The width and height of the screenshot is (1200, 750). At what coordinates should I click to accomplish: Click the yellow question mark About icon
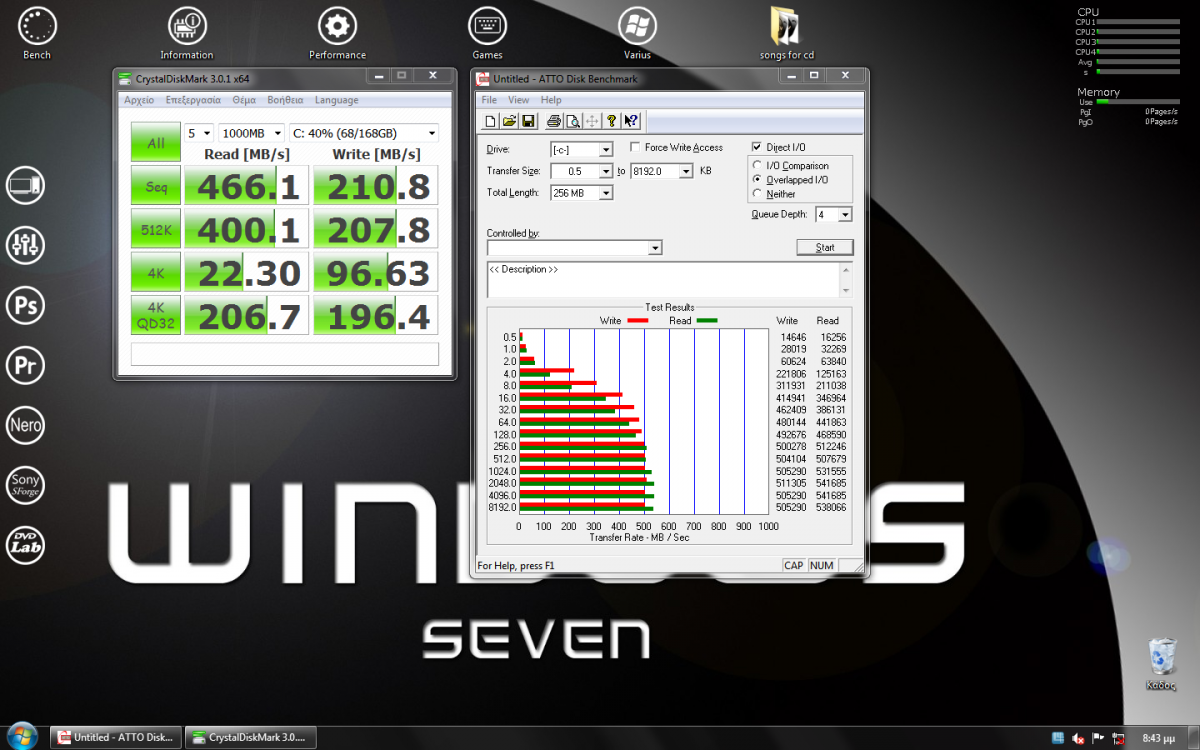tap(611, 121)
